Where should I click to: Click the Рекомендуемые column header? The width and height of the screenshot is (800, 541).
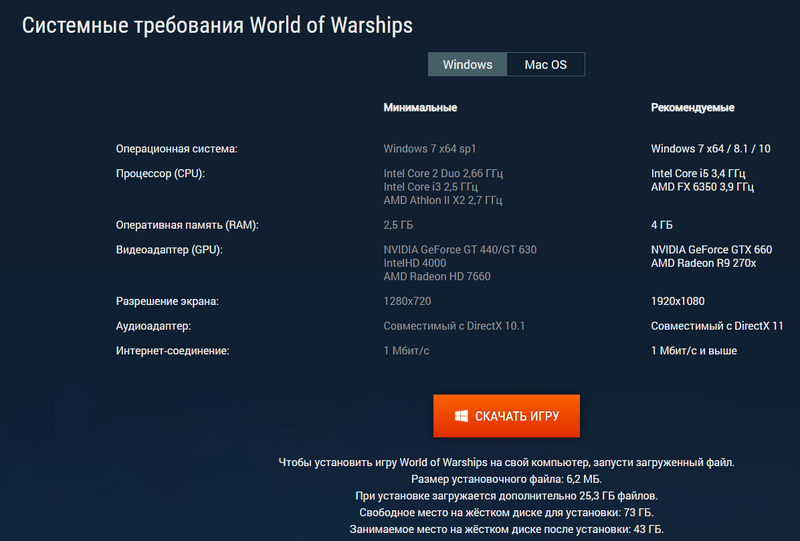tap(693, 108)
